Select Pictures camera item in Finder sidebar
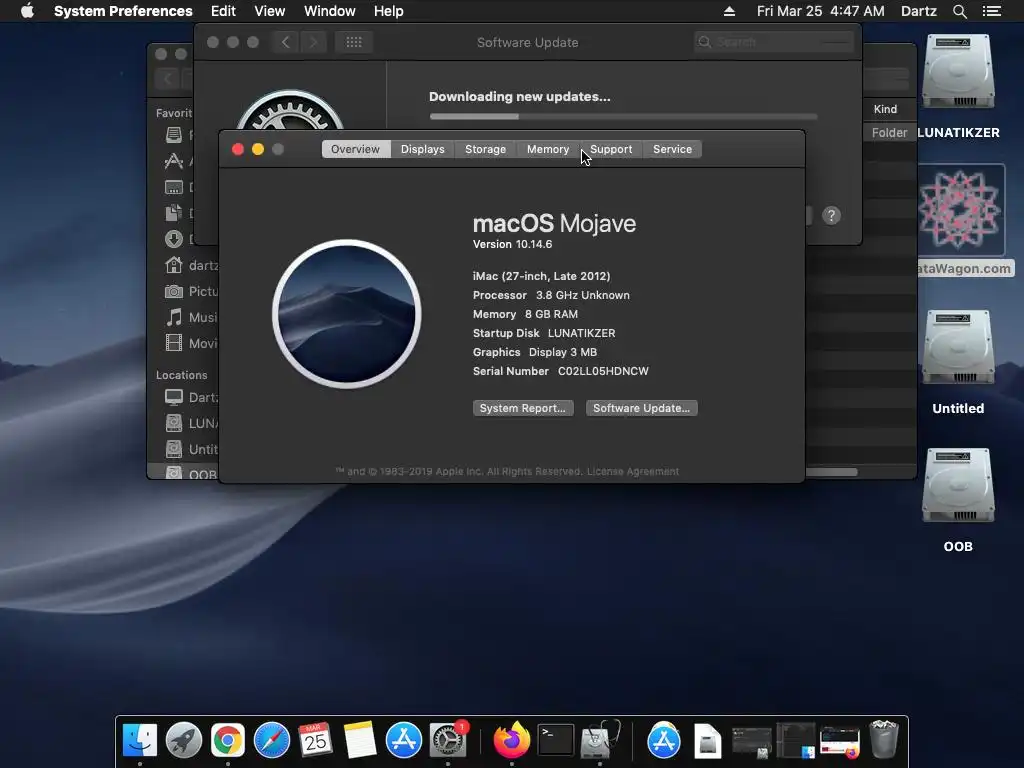Screen dimensions: 1024x768 tap(191, 291)
